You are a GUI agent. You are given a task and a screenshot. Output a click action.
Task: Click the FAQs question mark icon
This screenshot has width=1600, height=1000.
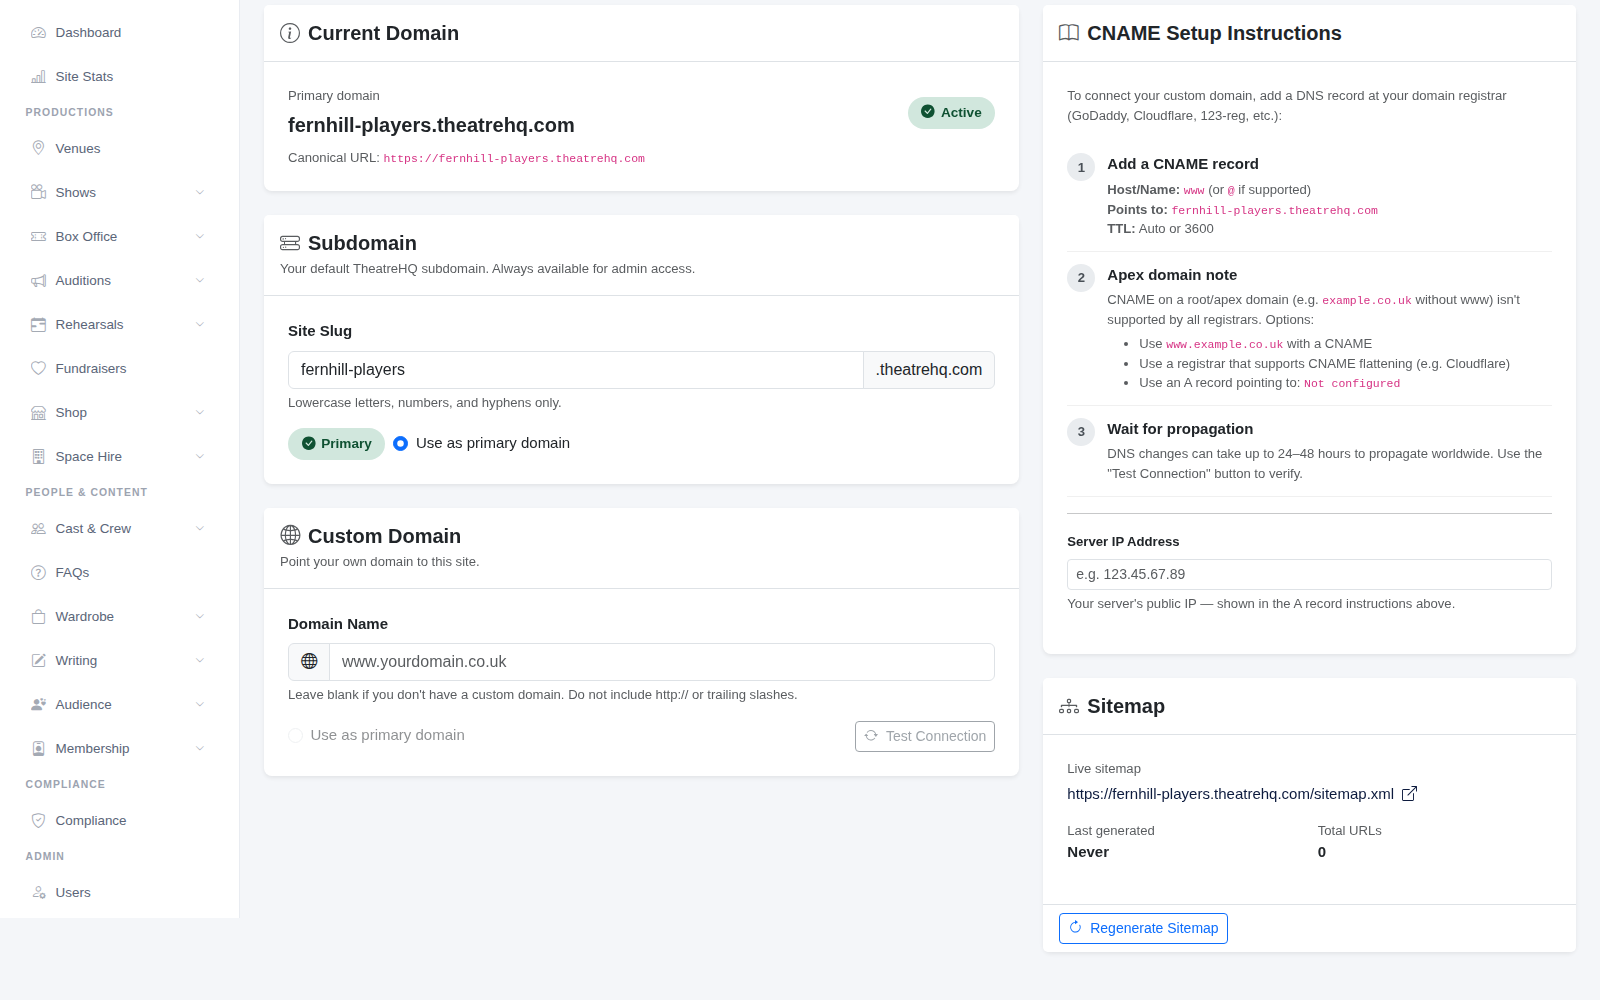click(38, 573)
